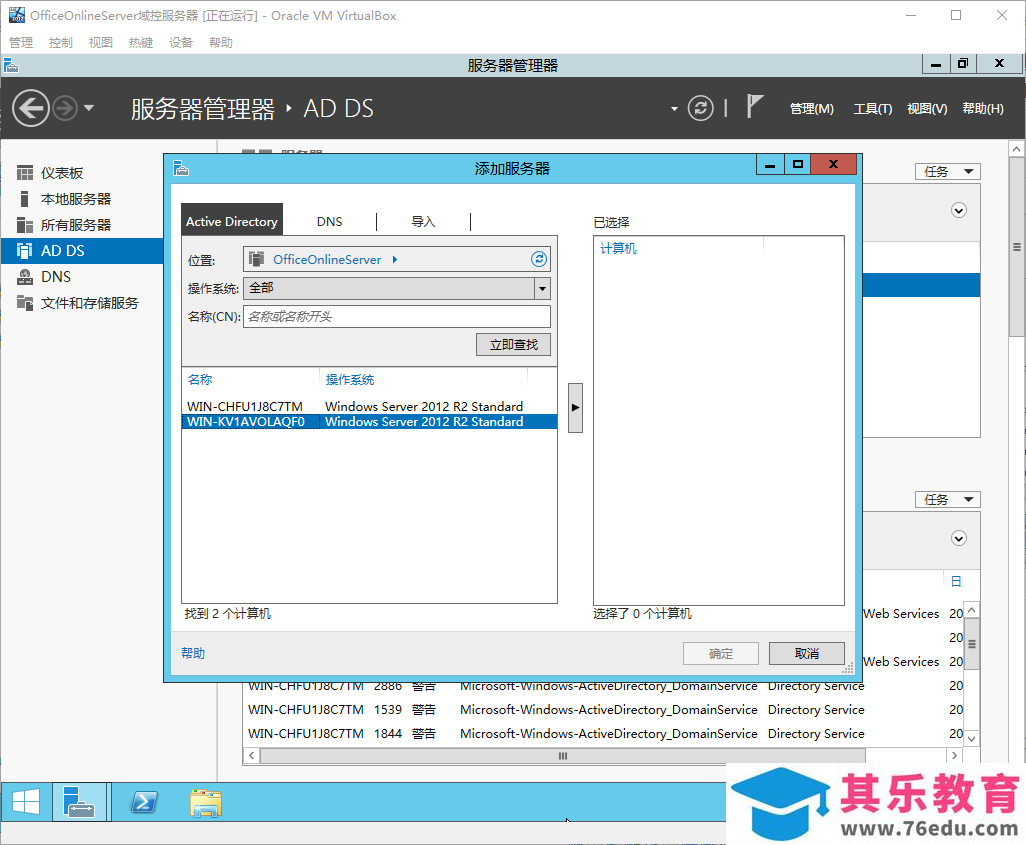Open the lower 任务 dropdown in Server Manager
The height and width of the screenshot is (845, 1026).
[x=947, y=499]
